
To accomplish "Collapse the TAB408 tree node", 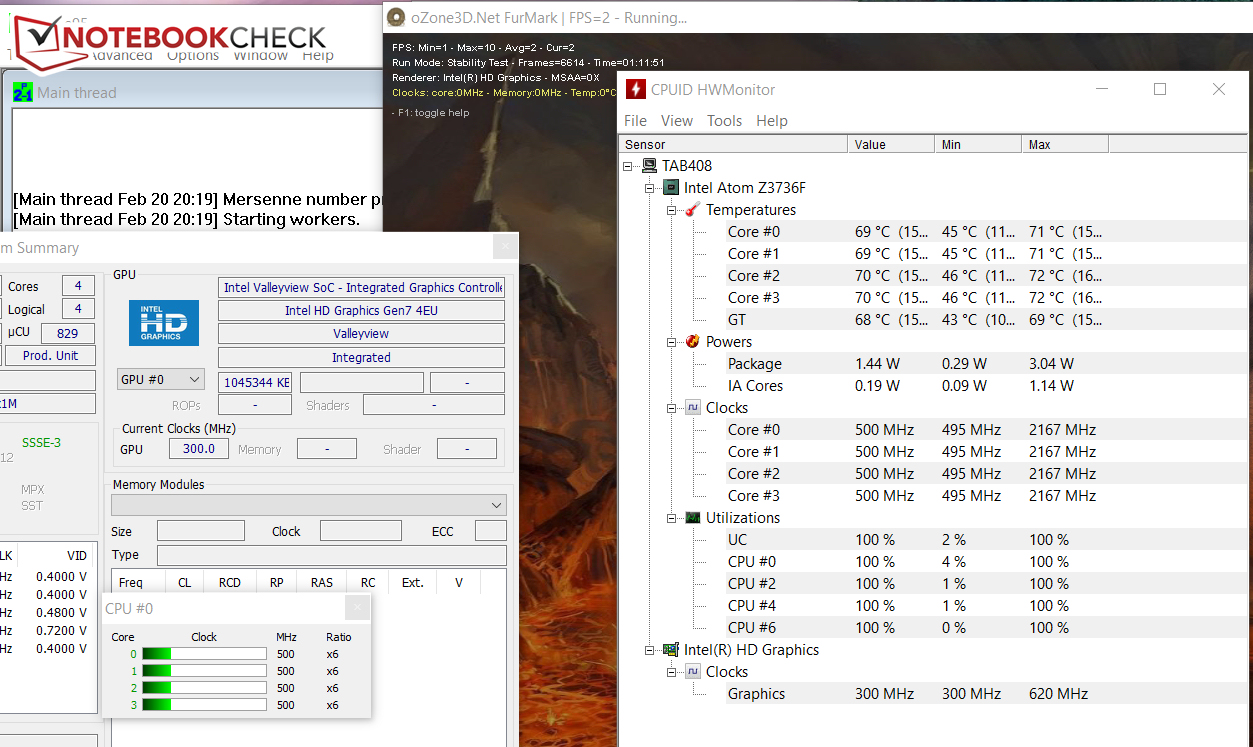I will click(x=628, y=166).
